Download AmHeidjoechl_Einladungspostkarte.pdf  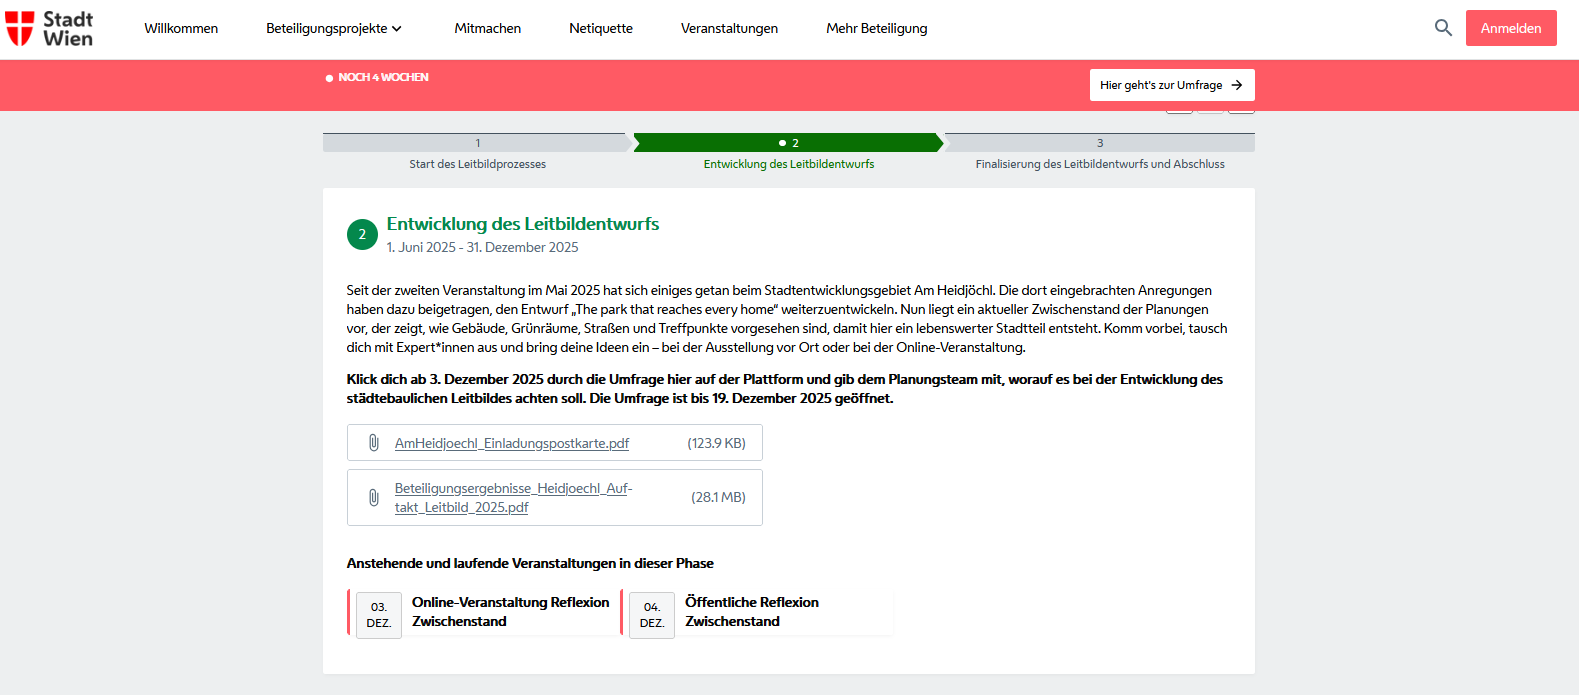pos(511,443)
